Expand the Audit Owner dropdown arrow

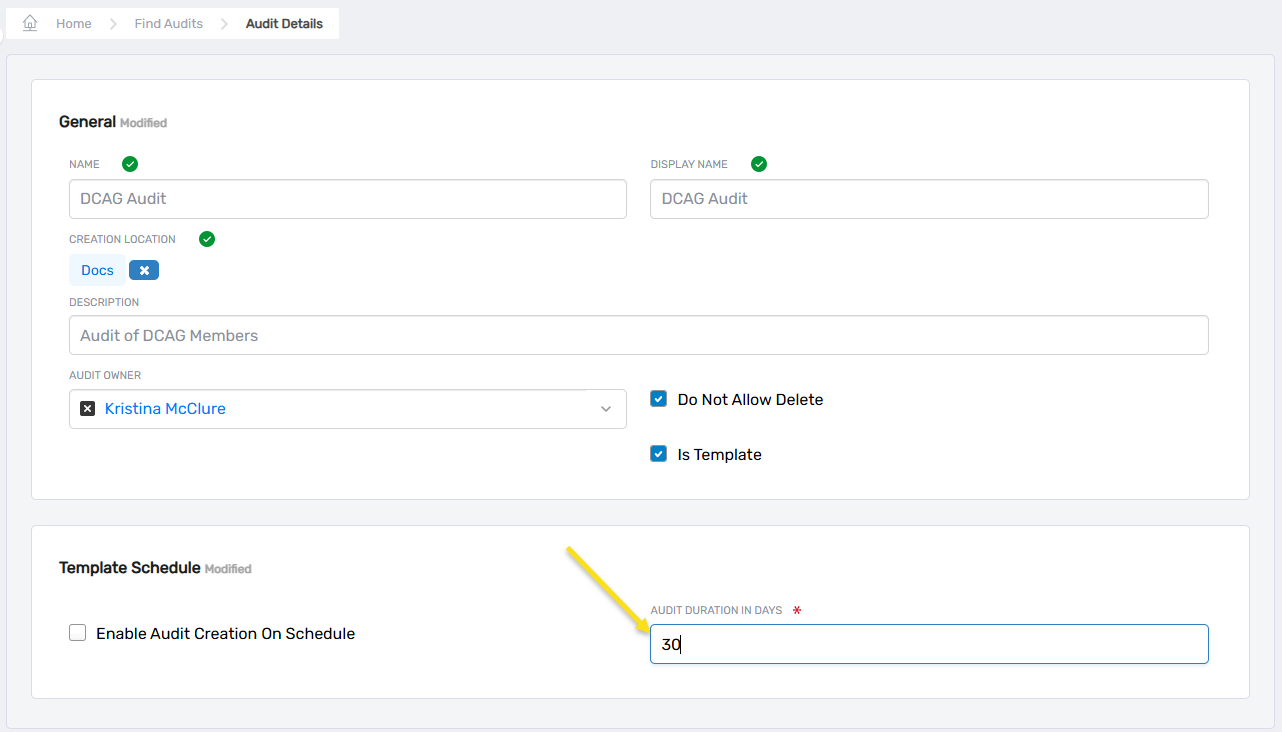pyautogui.click(x=605, y=409)
